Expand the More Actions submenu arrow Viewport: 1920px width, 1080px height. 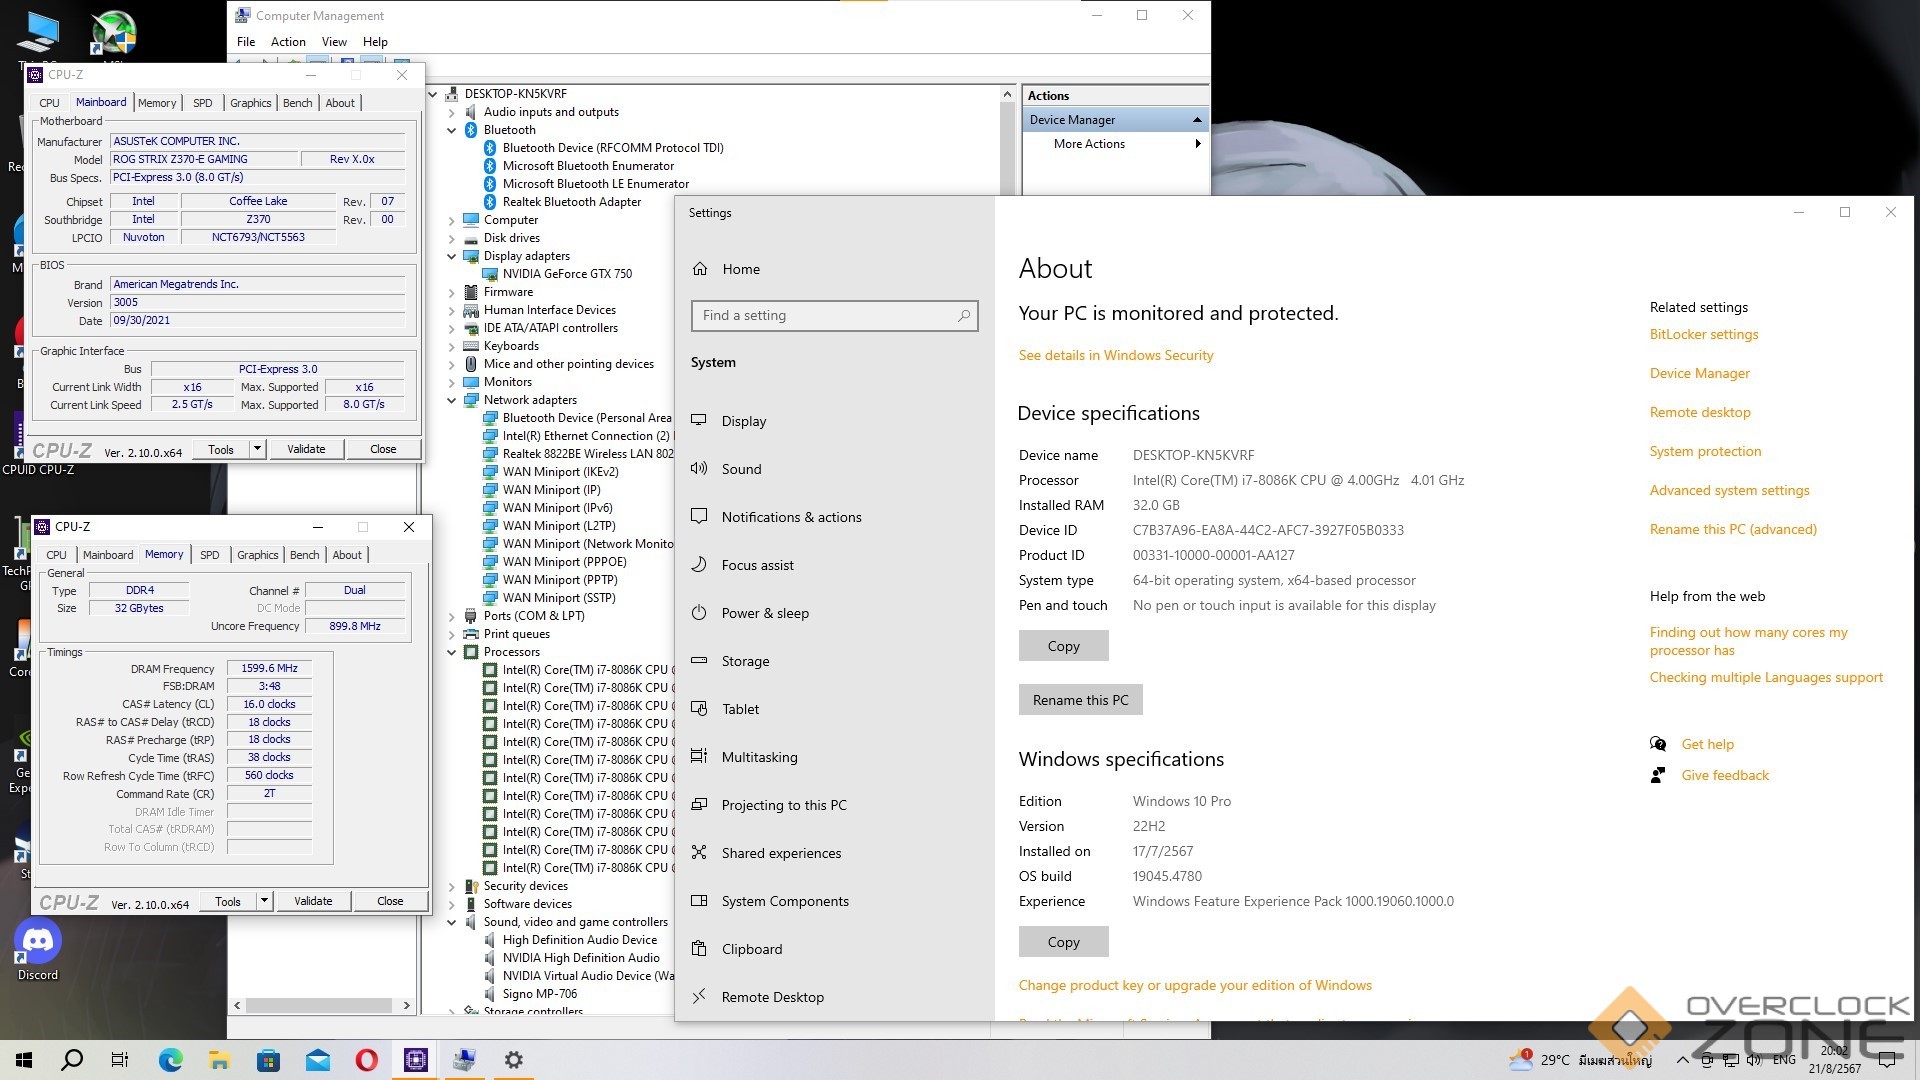point(1197,144)
